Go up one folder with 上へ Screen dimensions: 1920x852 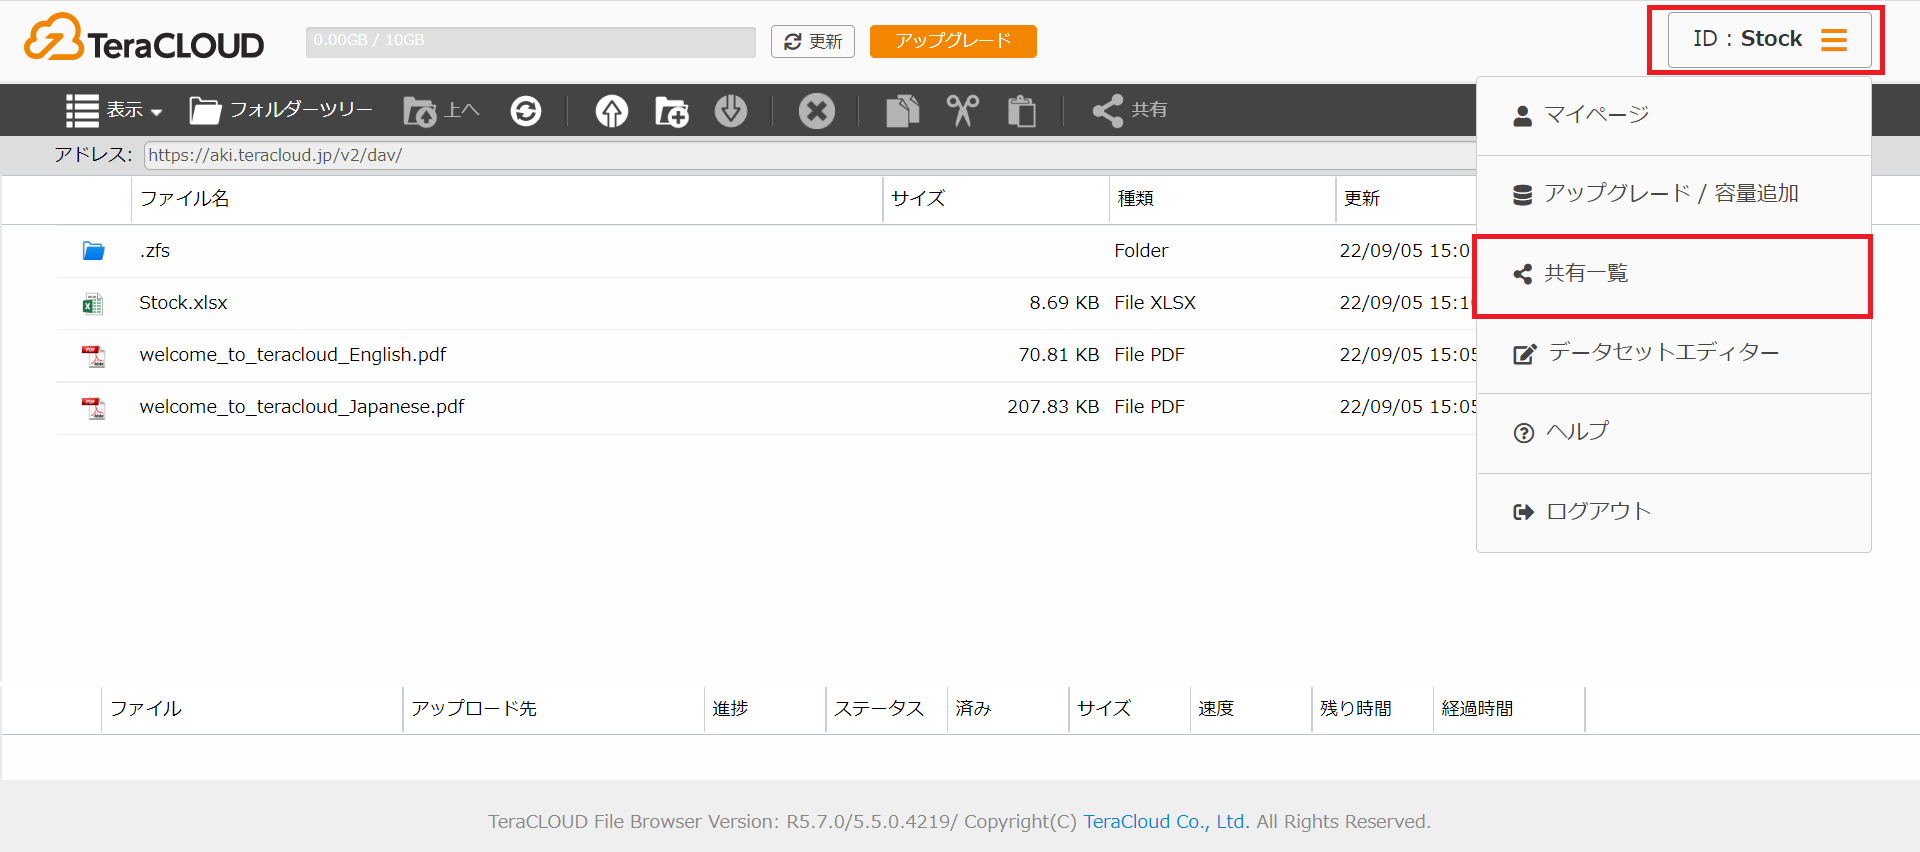point(441,110)
